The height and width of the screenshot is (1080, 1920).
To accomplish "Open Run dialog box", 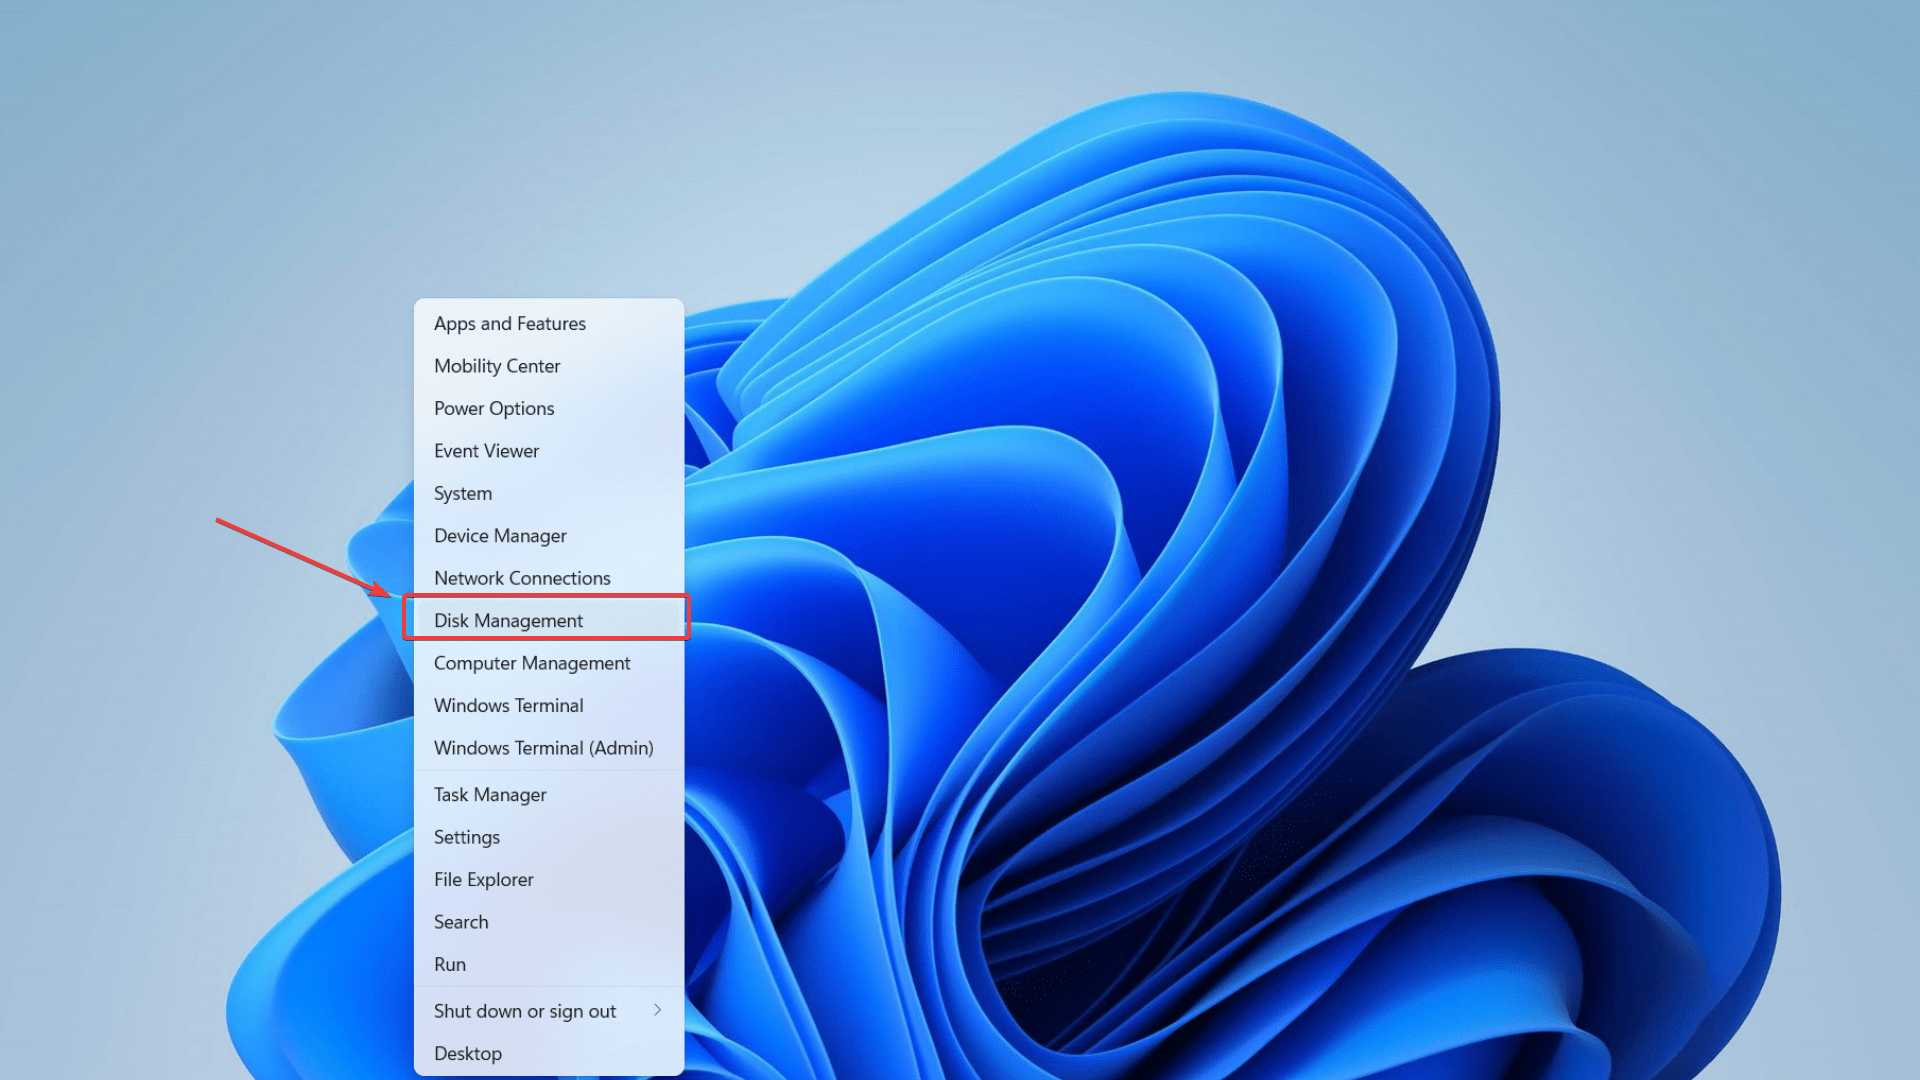I will (450, 964).
